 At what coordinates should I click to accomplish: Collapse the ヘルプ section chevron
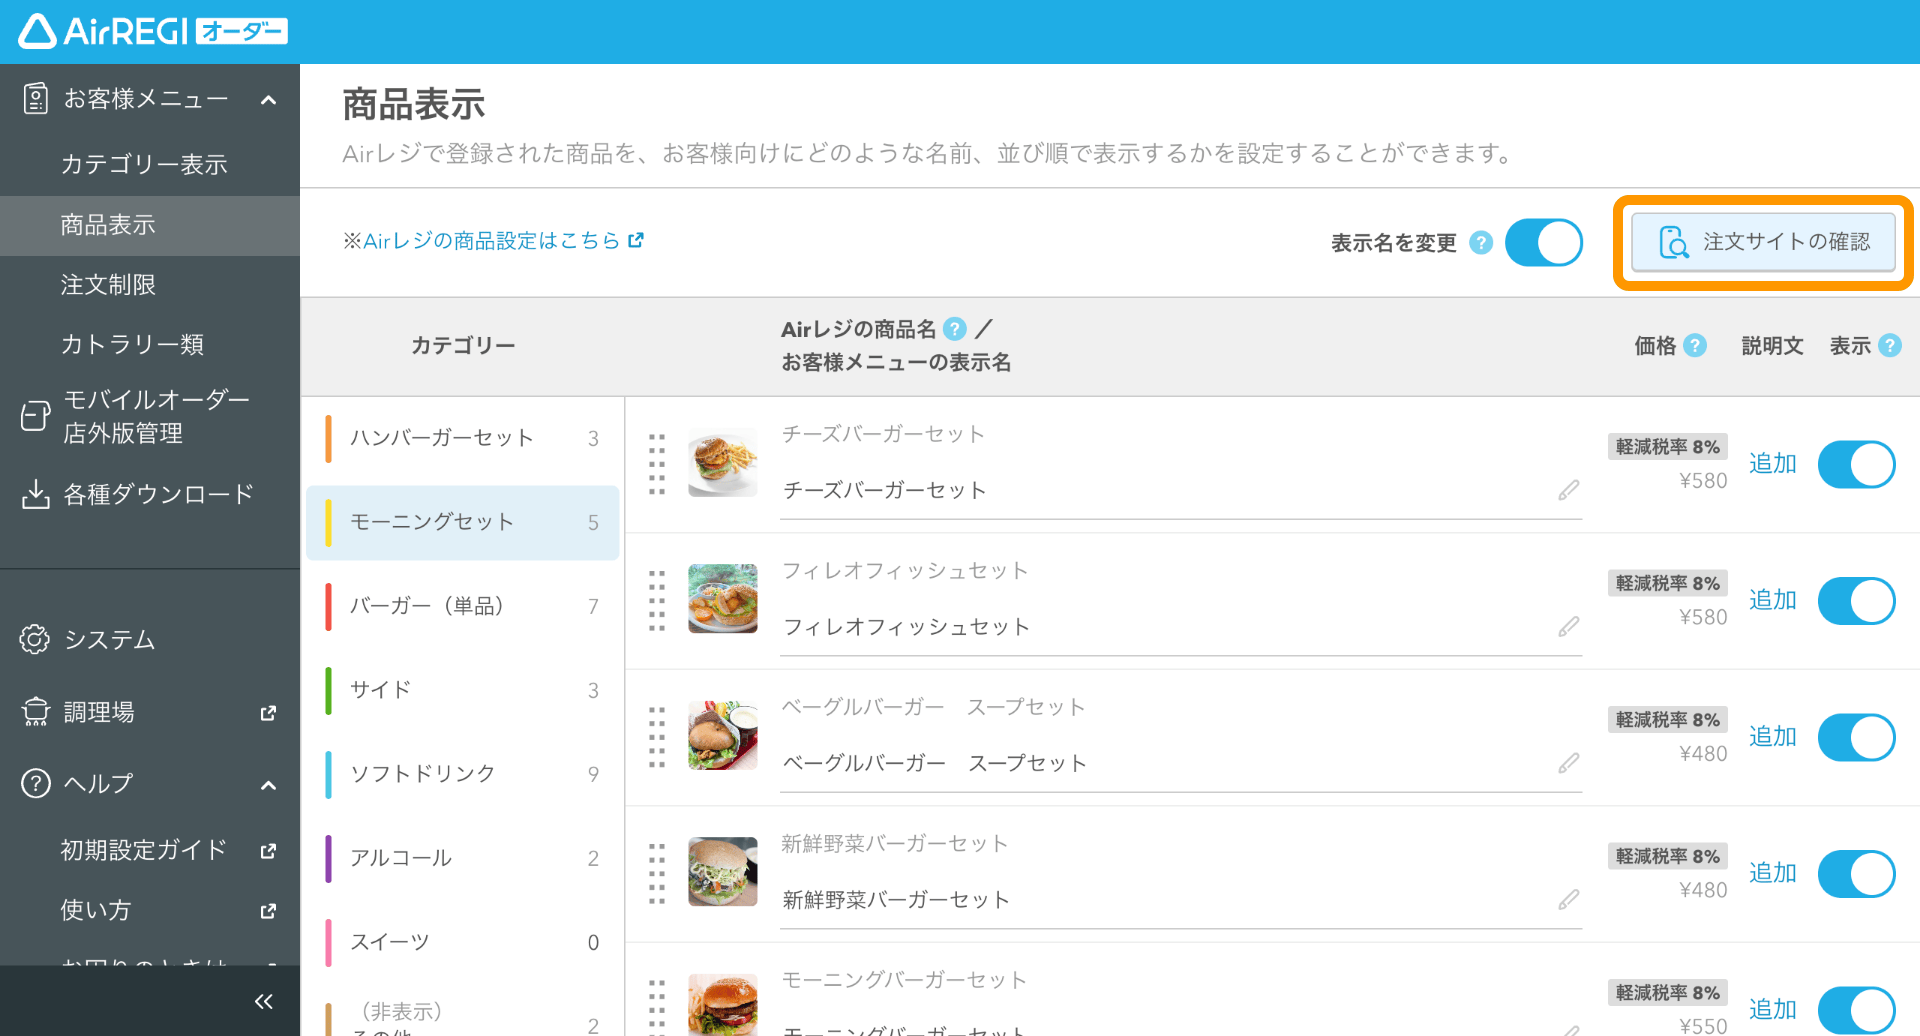(x=267, y=785)
